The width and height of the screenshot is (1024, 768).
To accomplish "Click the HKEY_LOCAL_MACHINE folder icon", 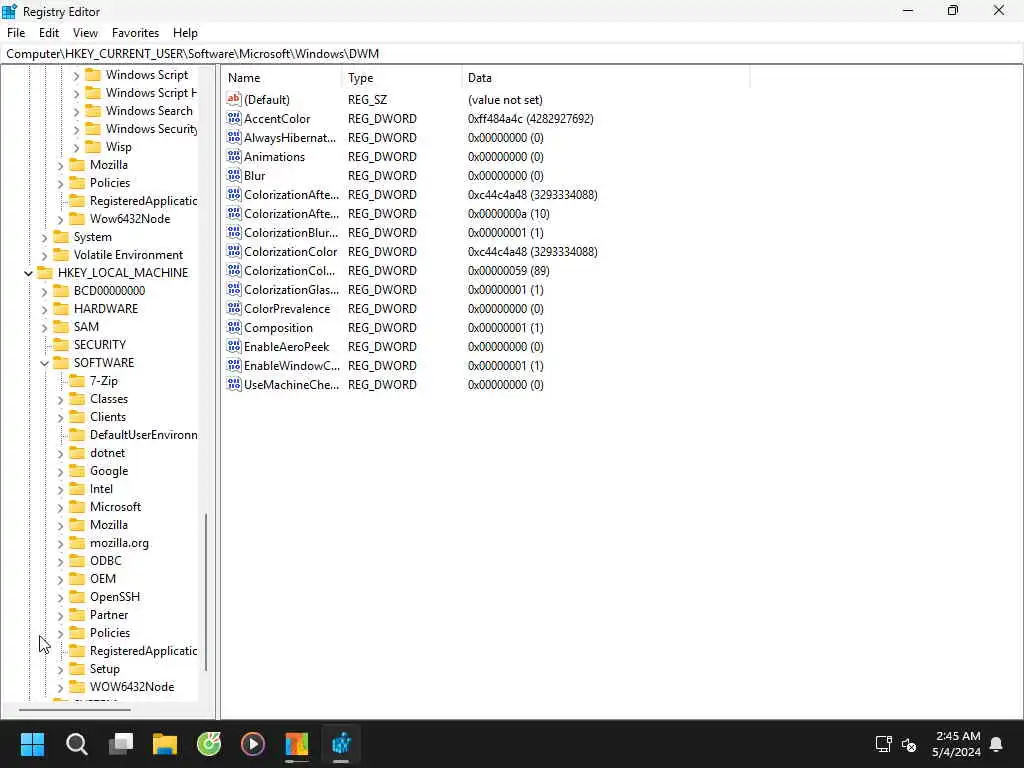I will [x=45, y=272].
